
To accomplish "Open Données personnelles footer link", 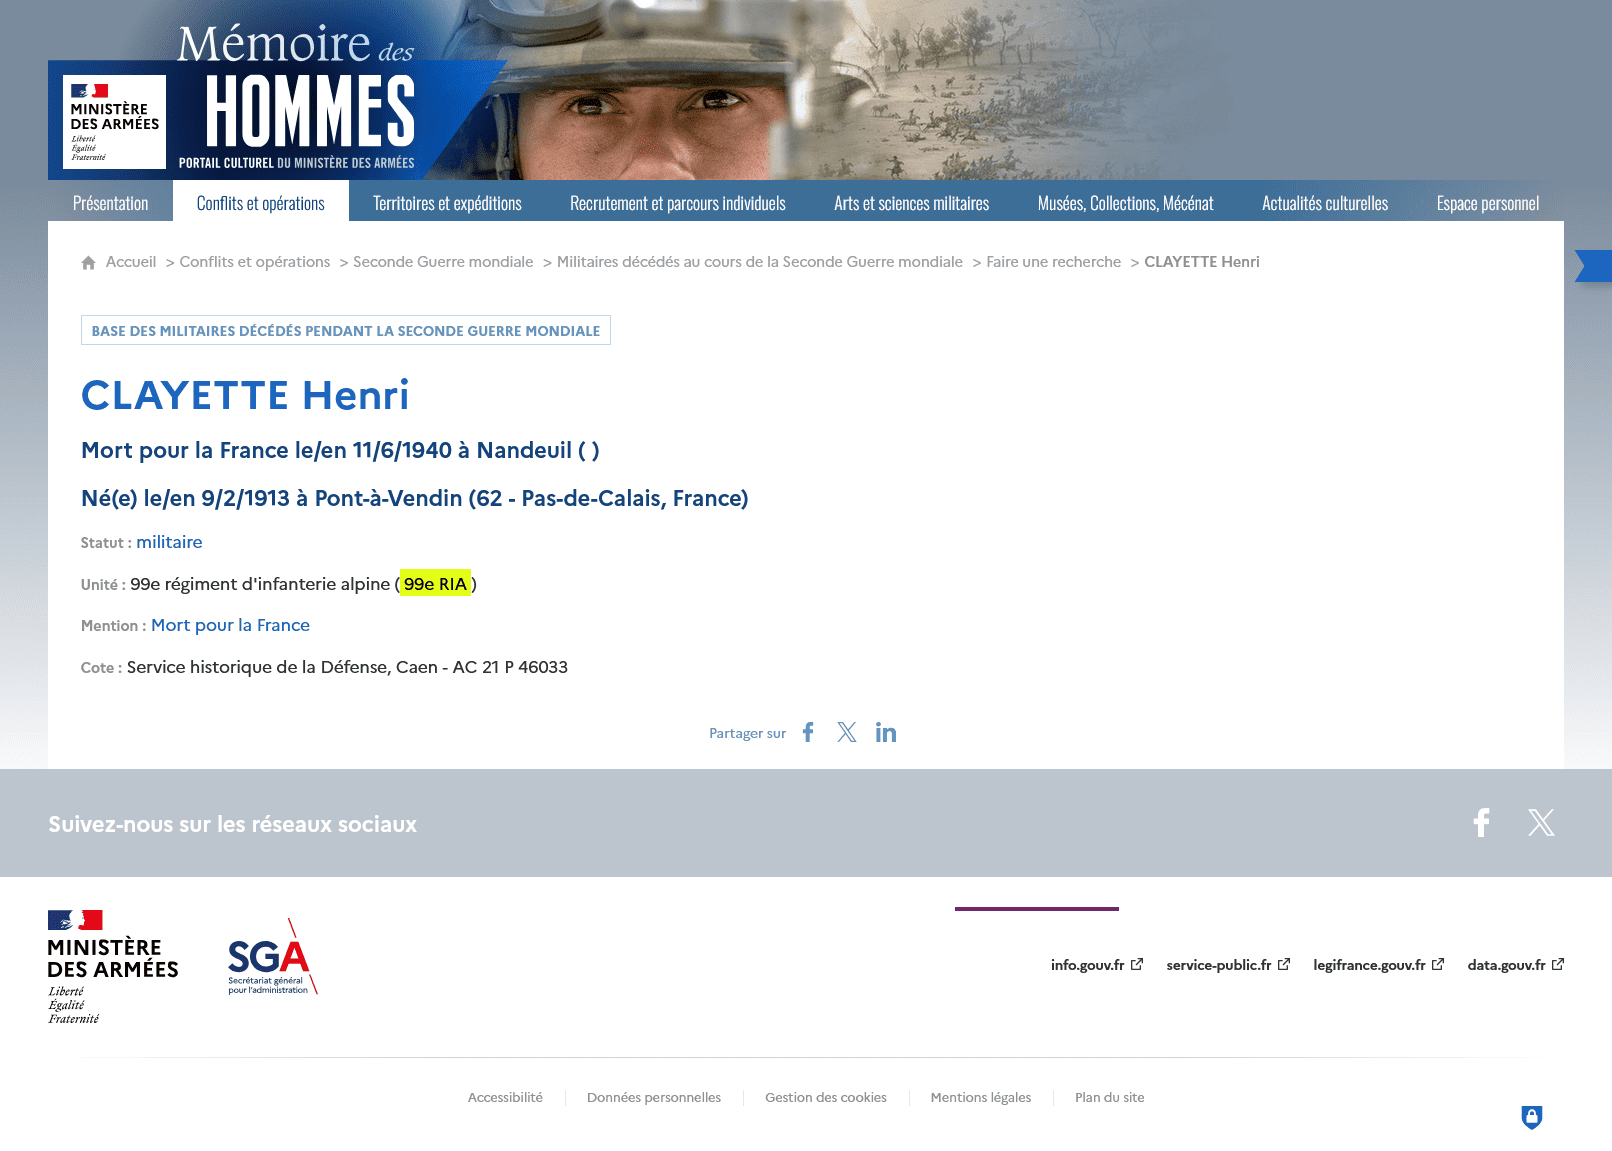I will point(654,1097).
